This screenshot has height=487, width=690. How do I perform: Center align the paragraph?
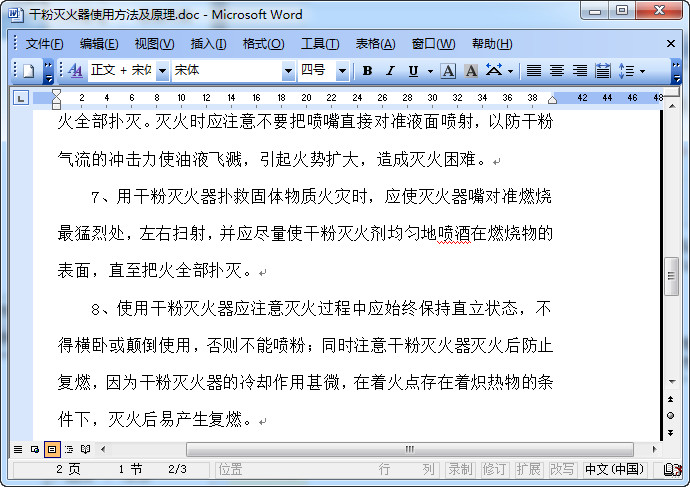tap(557, 71)
